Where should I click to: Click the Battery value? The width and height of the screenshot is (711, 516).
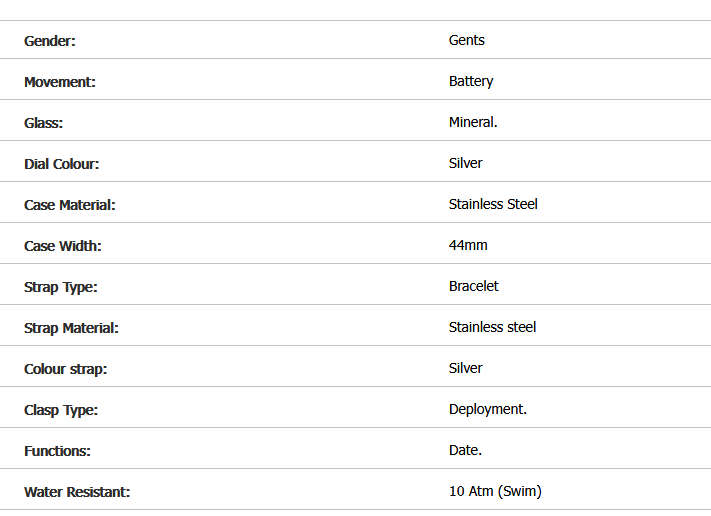[471, 81]
